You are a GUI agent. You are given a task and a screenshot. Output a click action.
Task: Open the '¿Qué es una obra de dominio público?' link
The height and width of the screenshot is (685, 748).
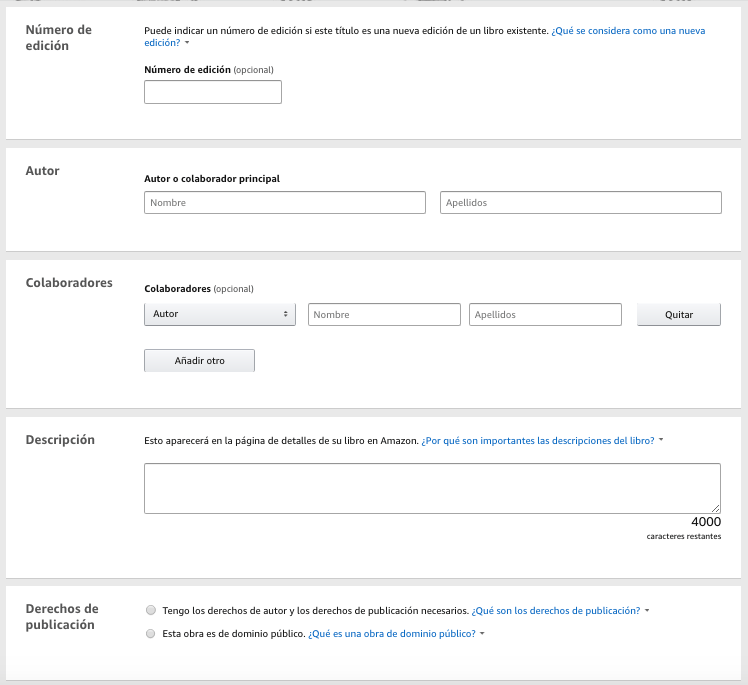click(x=392, y=633)
